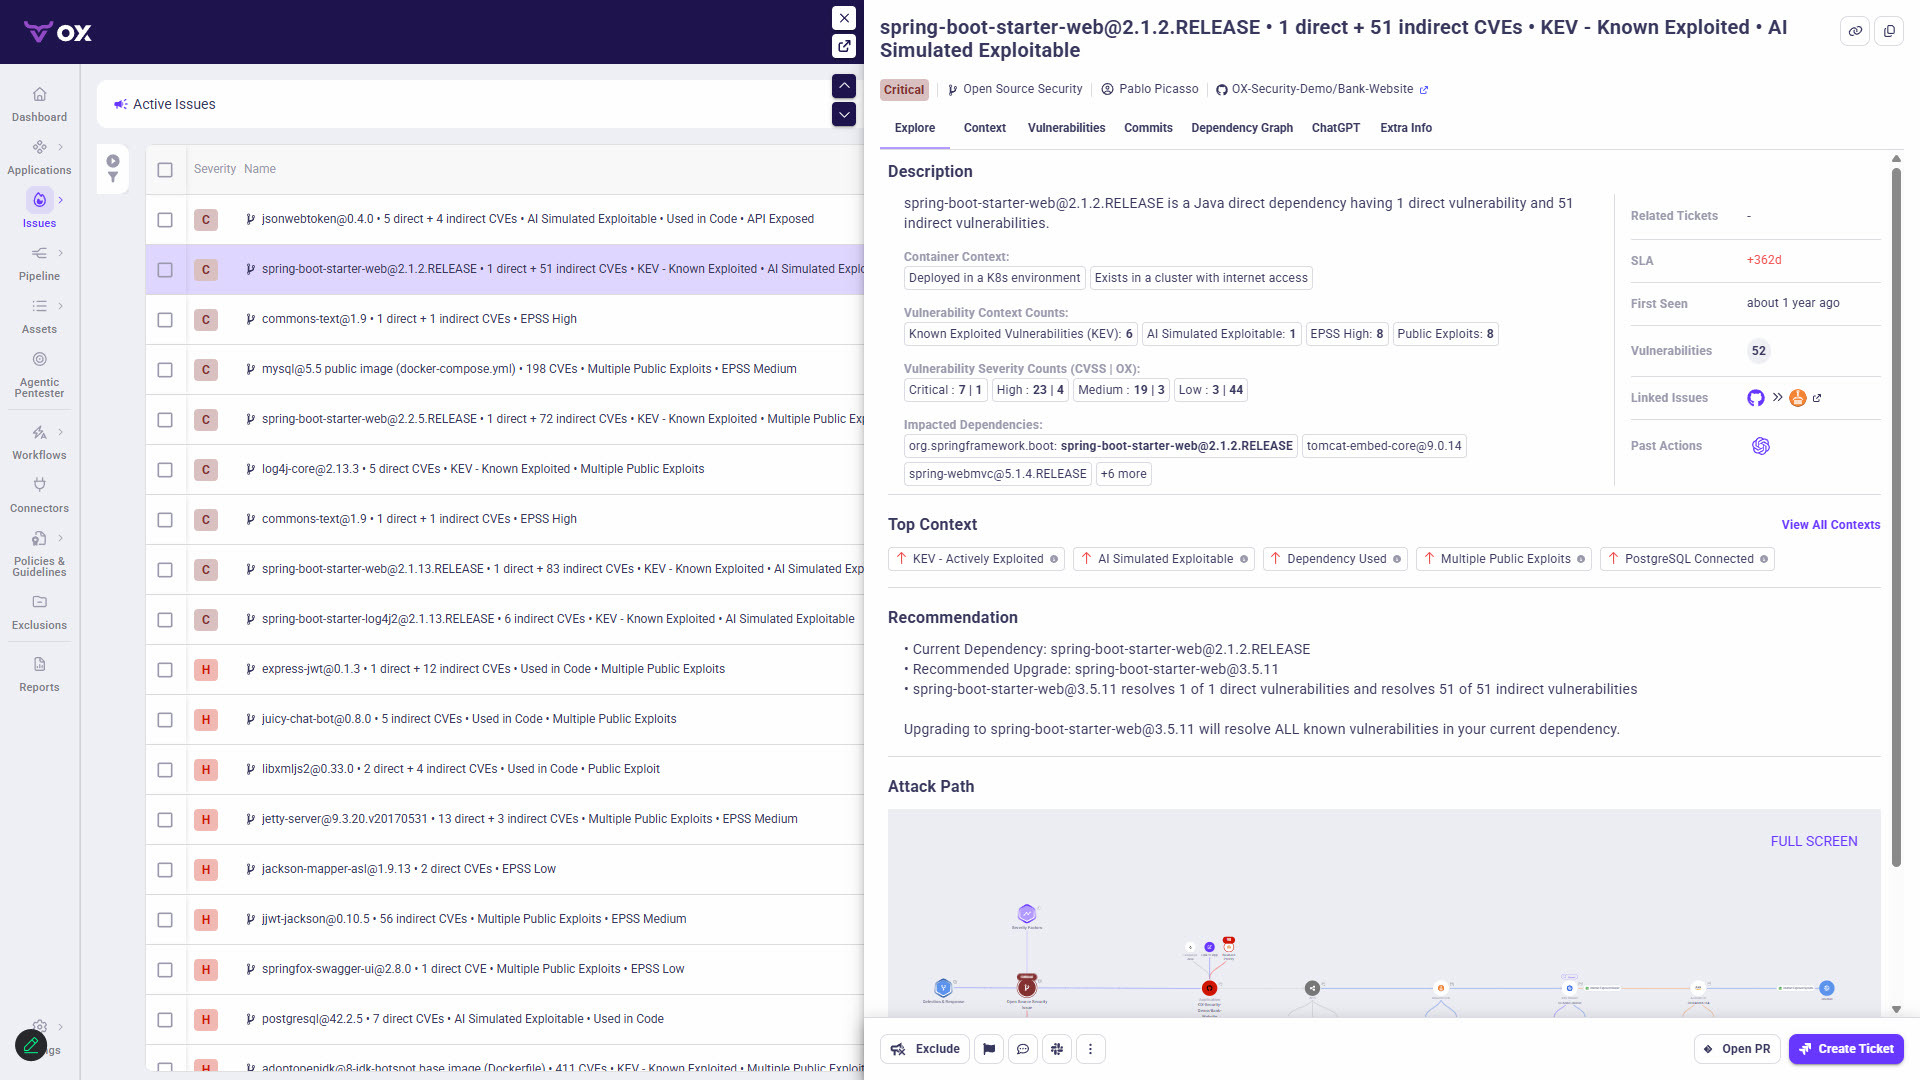This screenshot has width=1920, height=1080.
Task: Click the Create Ticket button
Action: 1846,1049
